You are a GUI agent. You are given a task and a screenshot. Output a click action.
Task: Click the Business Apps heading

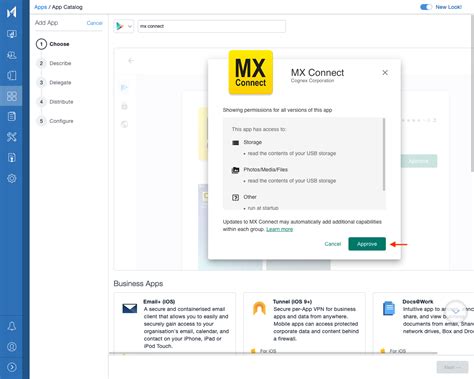click(x=138, y=284)
